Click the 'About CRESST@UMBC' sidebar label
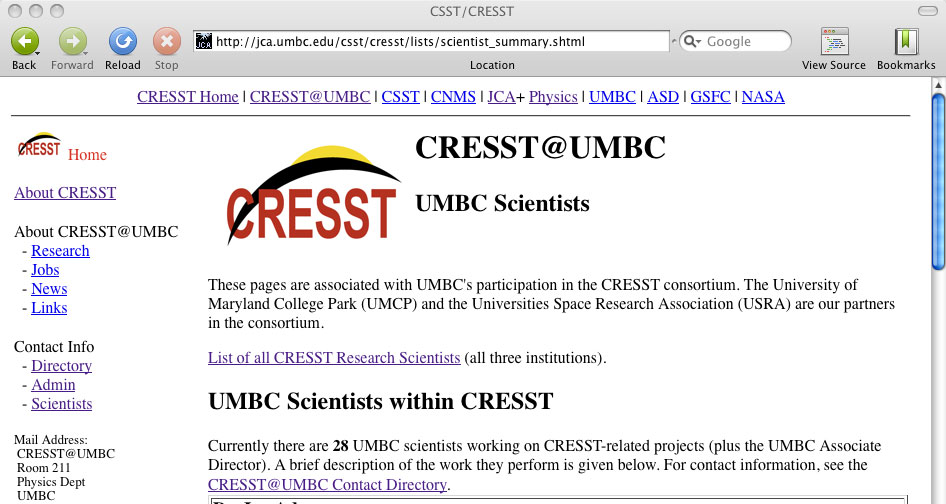 click(x=97, y=232)
